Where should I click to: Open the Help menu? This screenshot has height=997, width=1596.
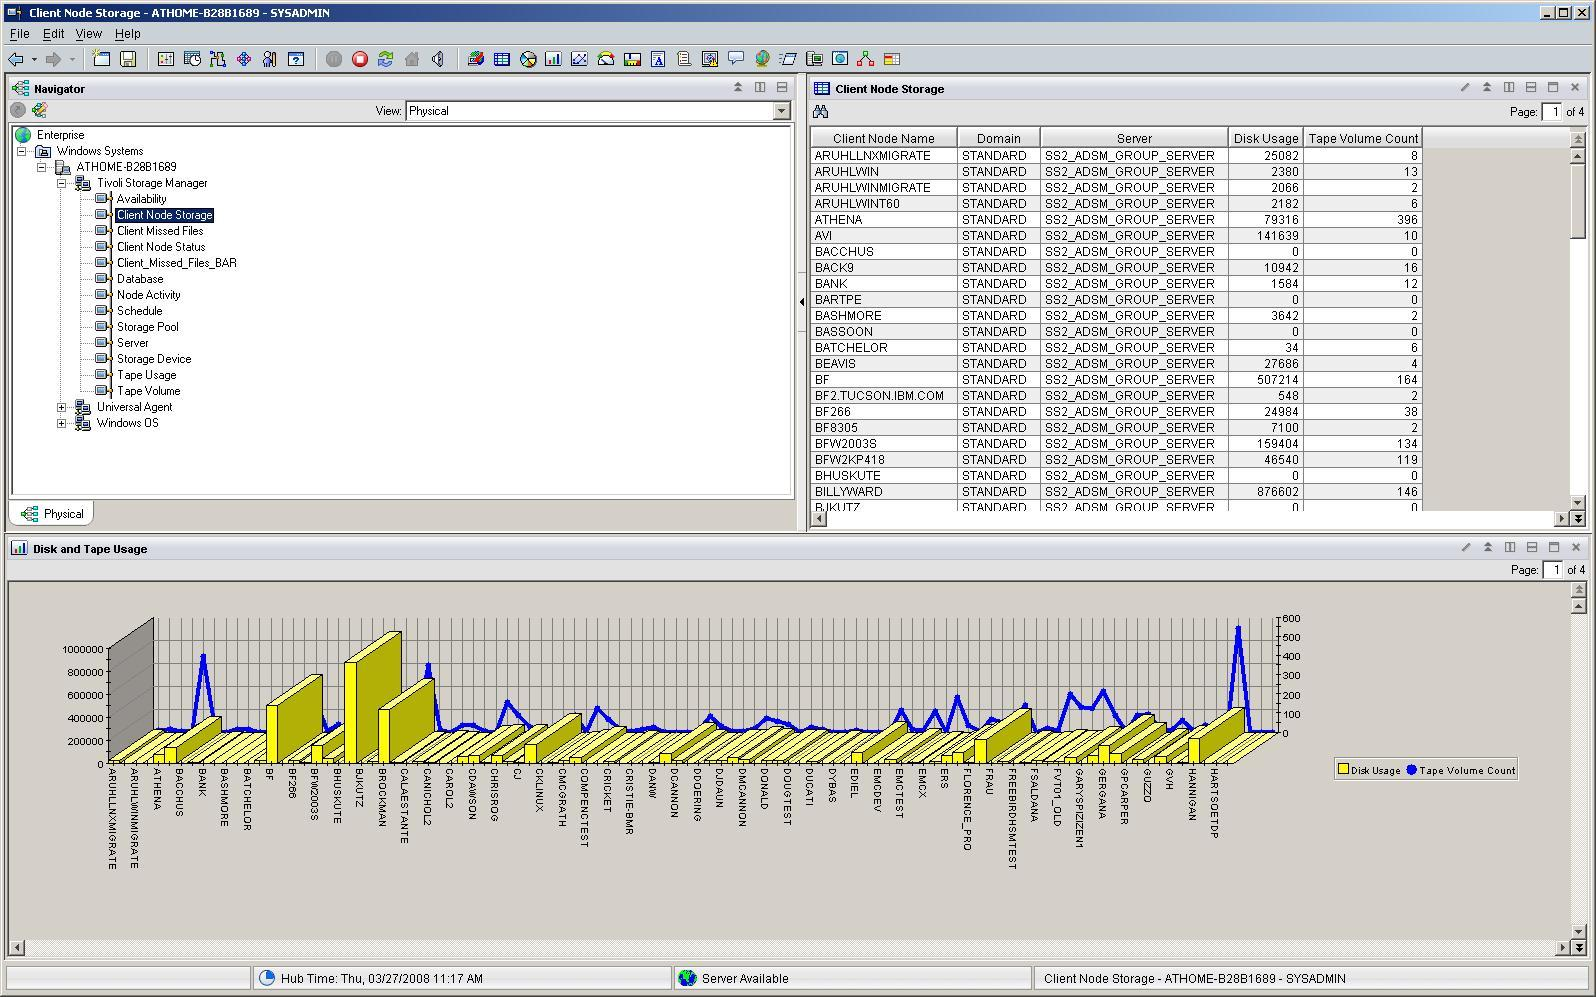(127, 34)
